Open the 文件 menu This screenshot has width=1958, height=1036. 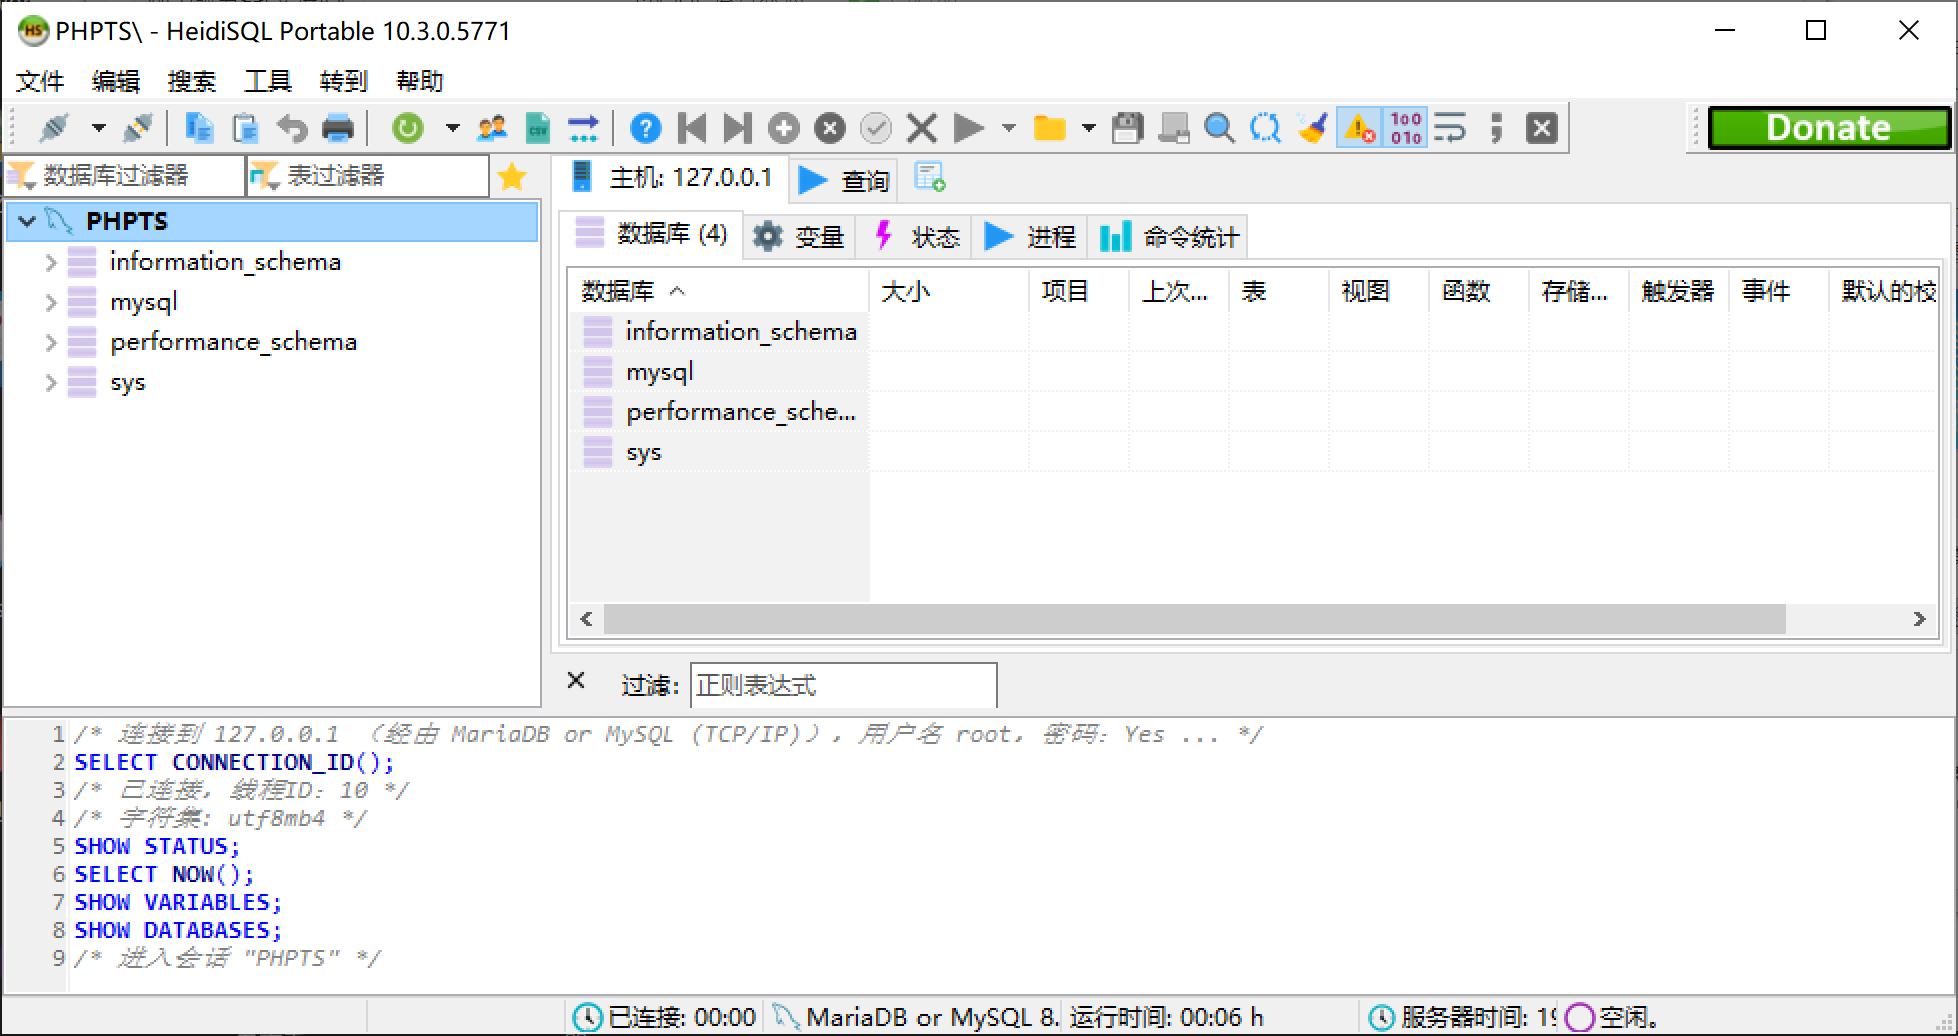coord(40,81)
